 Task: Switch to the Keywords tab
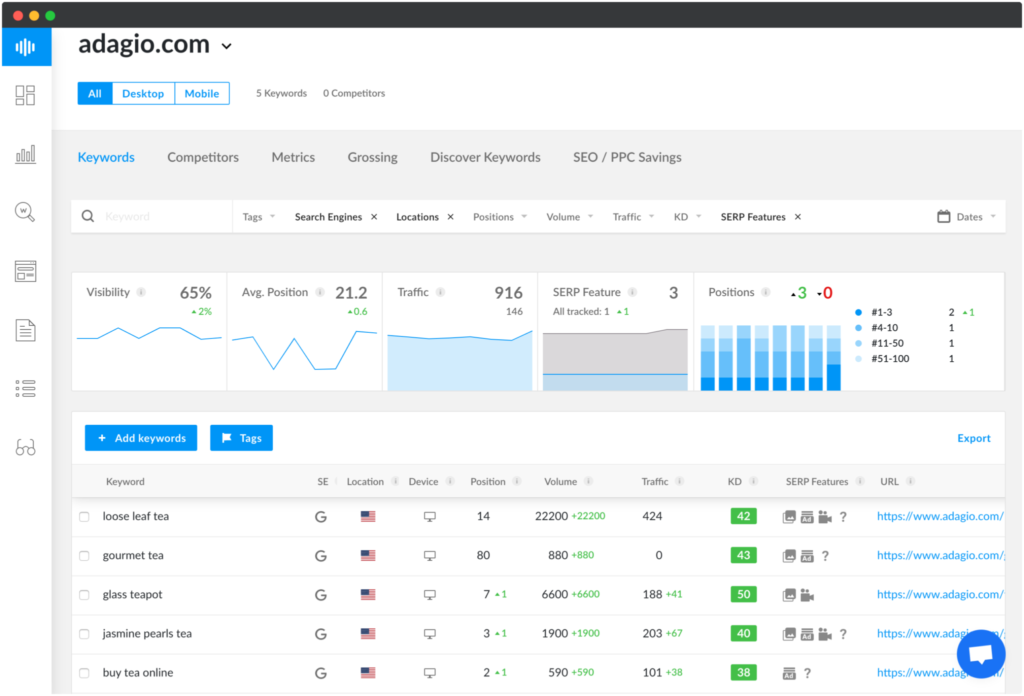coord(106,157)
